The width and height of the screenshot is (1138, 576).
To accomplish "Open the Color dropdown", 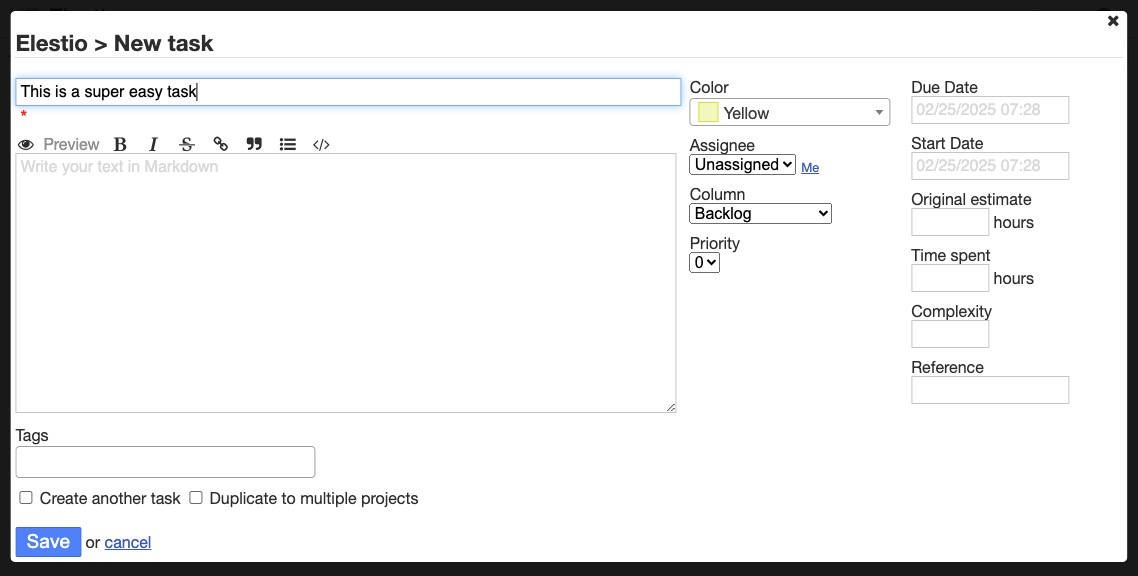I will pos(789,112).
